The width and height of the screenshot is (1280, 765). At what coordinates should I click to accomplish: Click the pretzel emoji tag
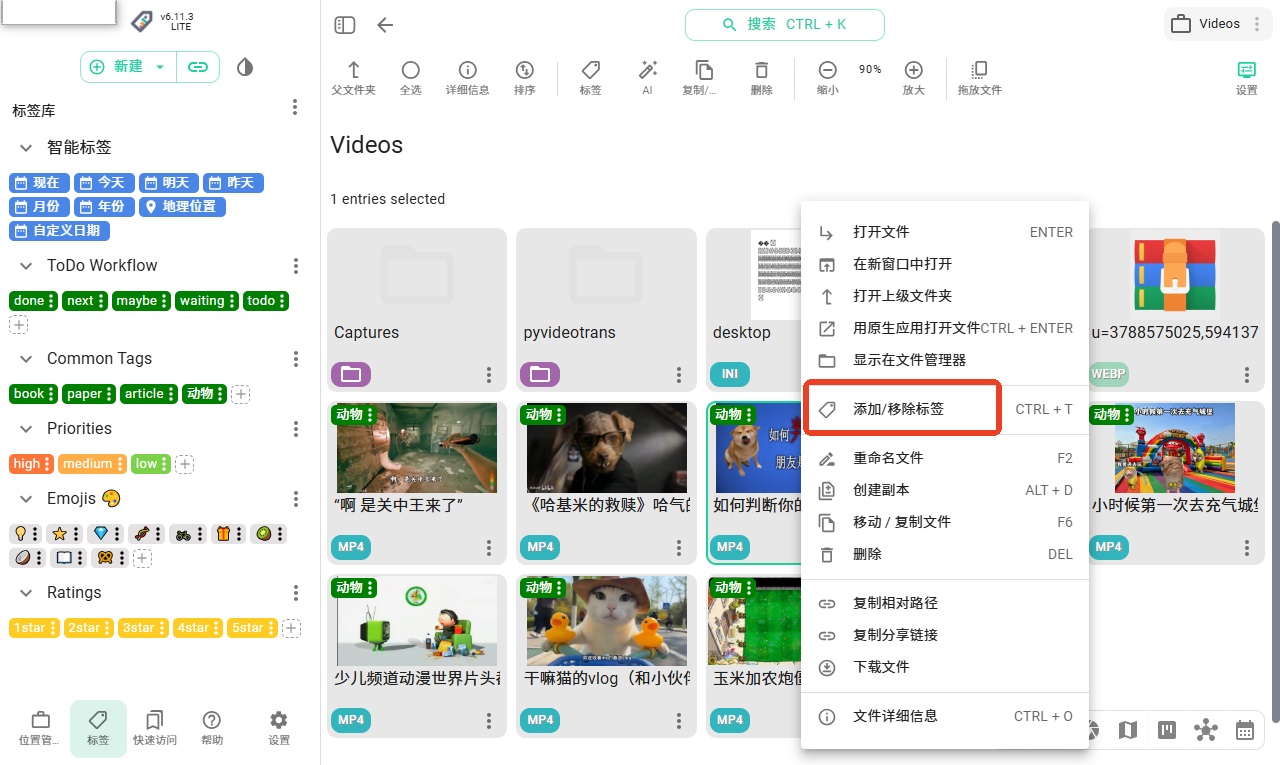tap(109, 558)
